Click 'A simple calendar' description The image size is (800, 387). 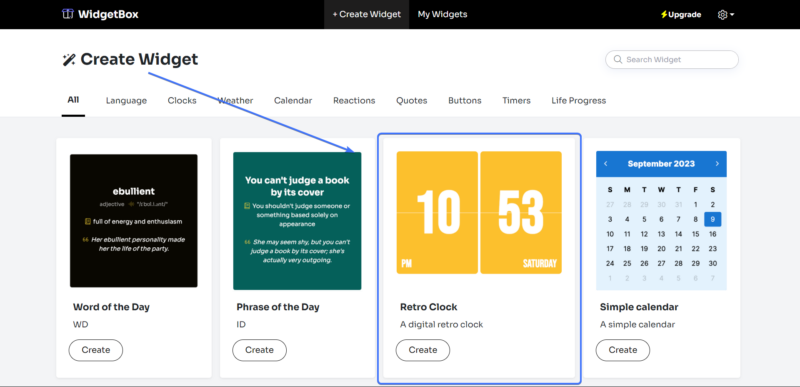tap(637, 324)
